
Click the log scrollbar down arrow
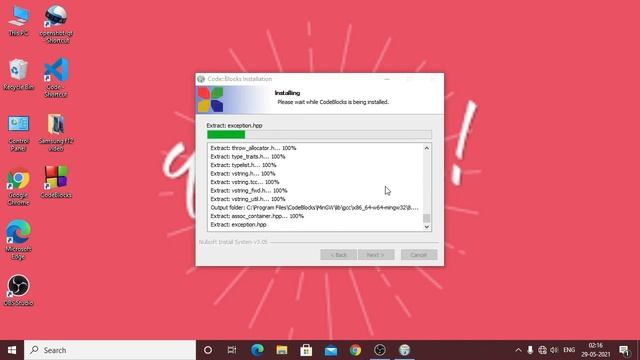pos(427,227)
